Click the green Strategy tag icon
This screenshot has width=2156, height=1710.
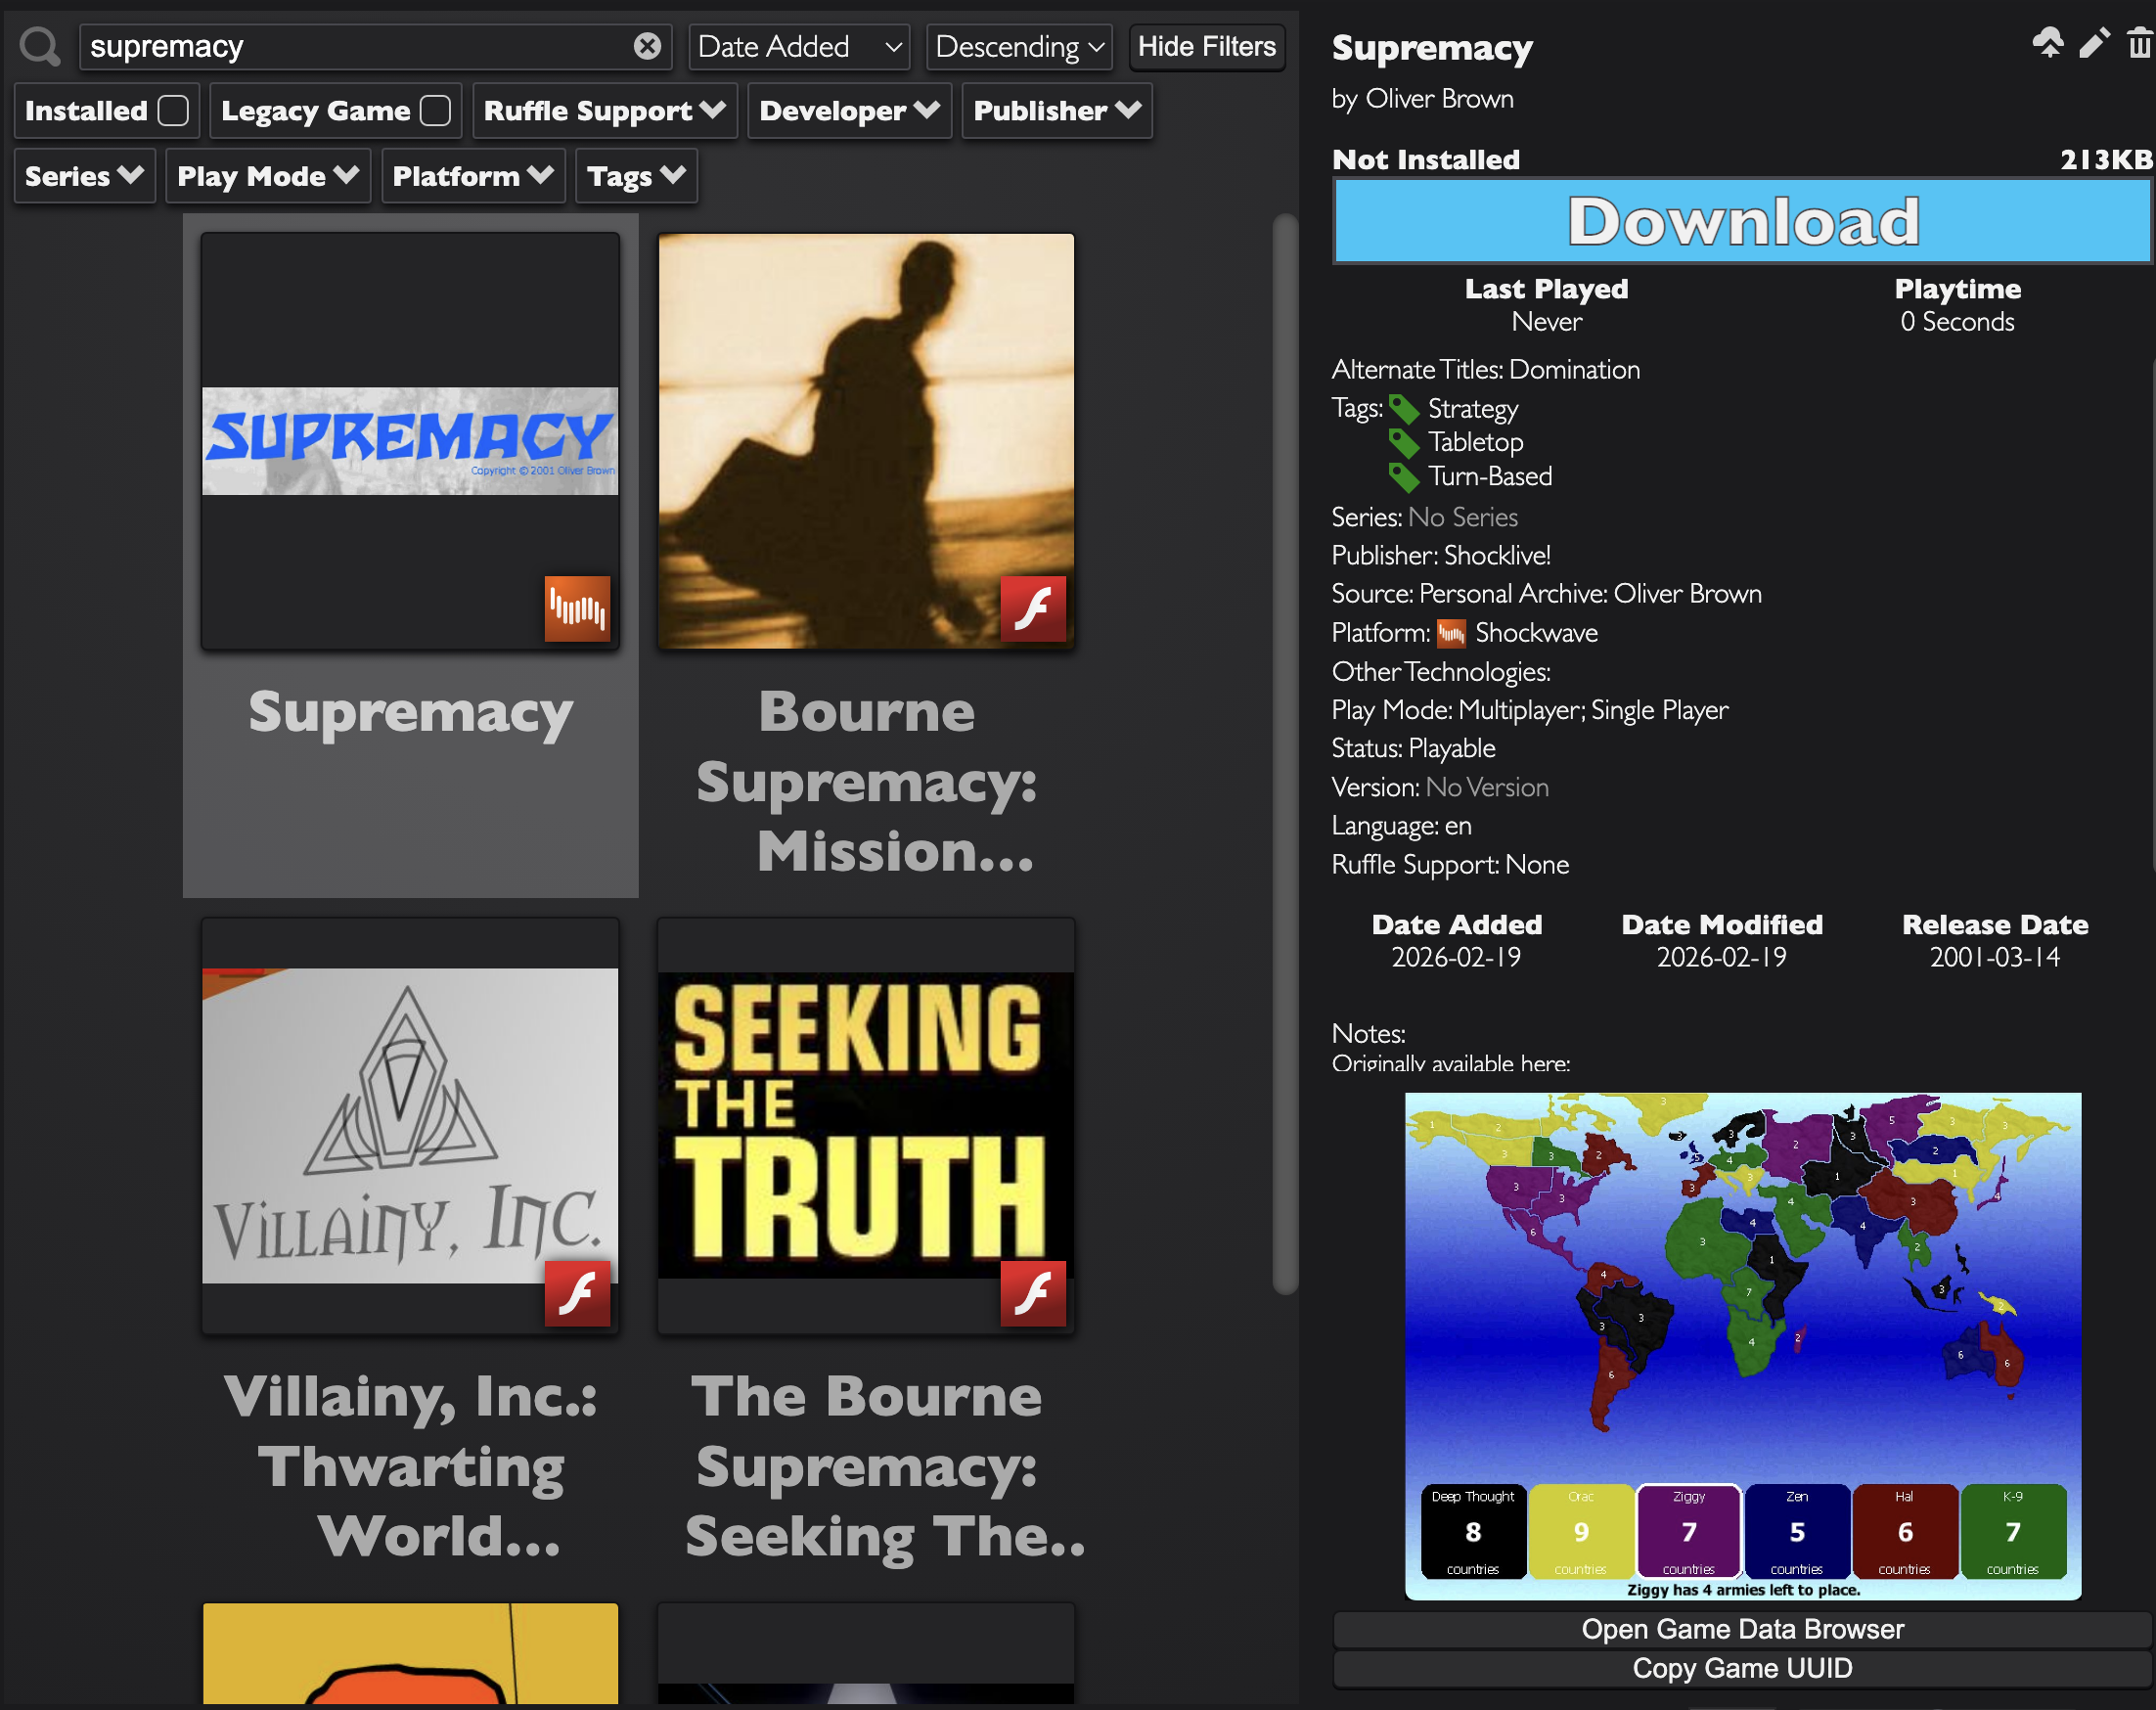(x=1404, y=409)
